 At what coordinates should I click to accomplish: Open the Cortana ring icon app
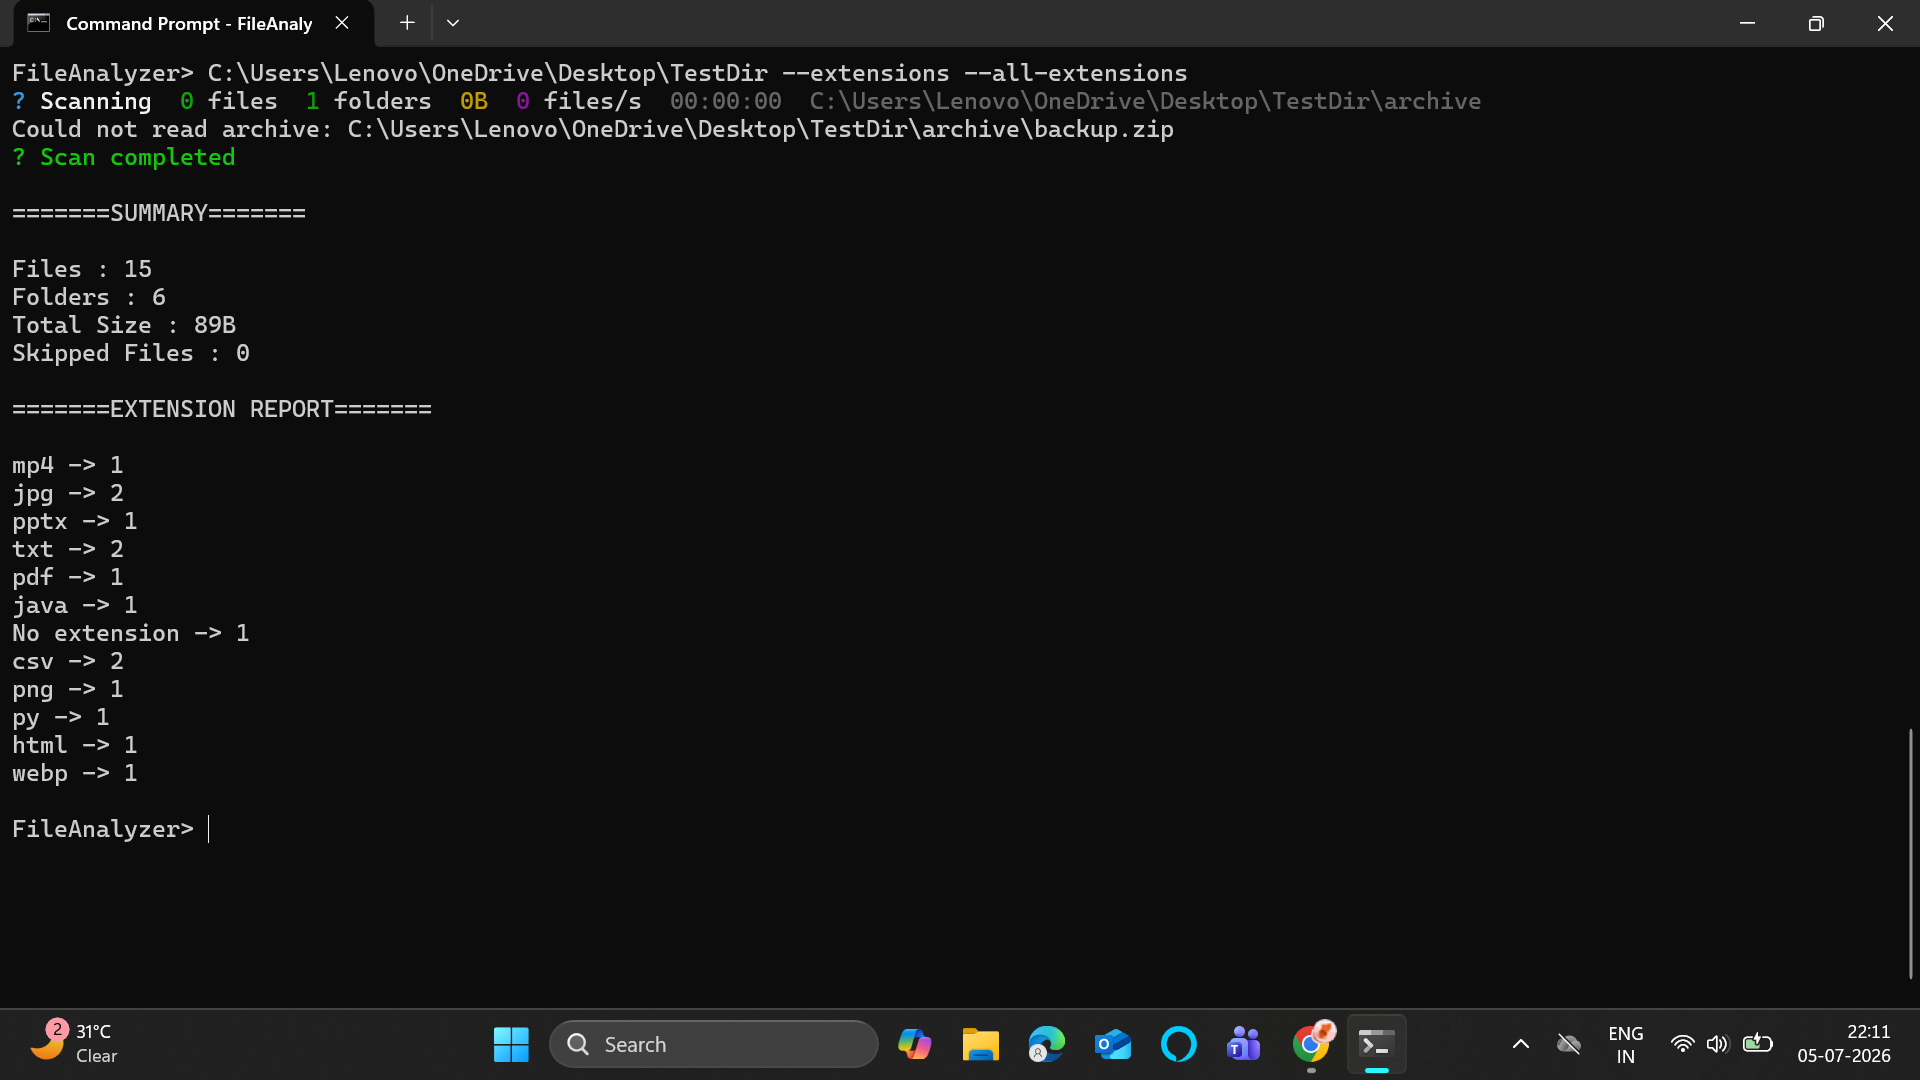tap(1178, 1044)
